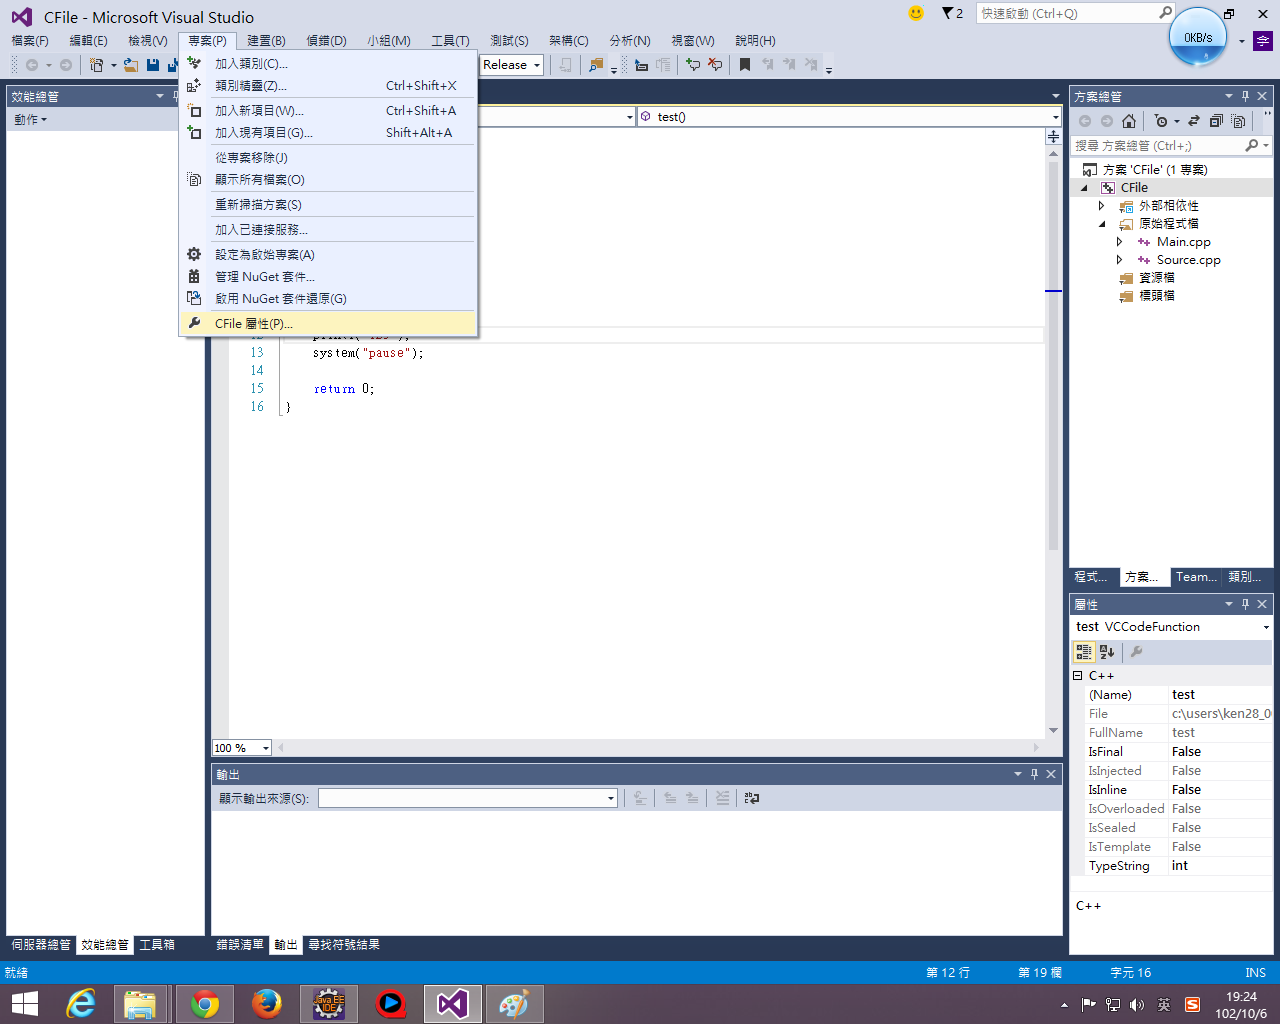Click the Property Pages wrench icon
1280x1024 pixels.
[x=1136, y=651]
